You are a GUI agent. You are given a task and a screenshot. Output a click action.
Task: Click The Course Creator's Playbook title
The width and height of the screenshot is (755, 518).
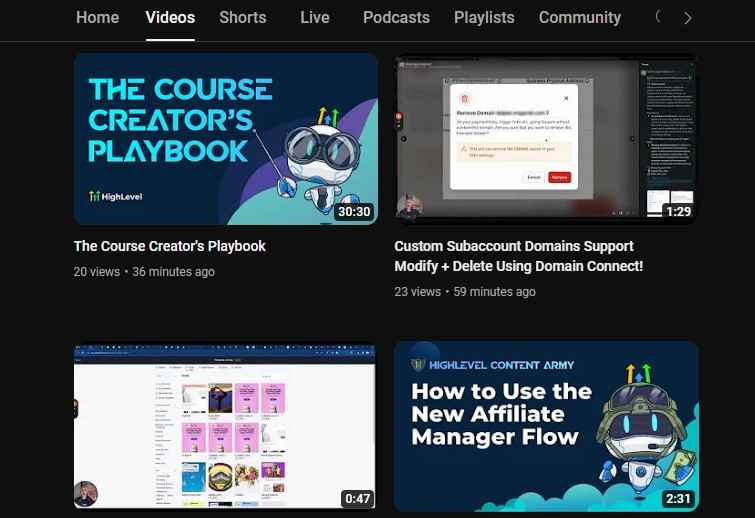tap(169, 246)
